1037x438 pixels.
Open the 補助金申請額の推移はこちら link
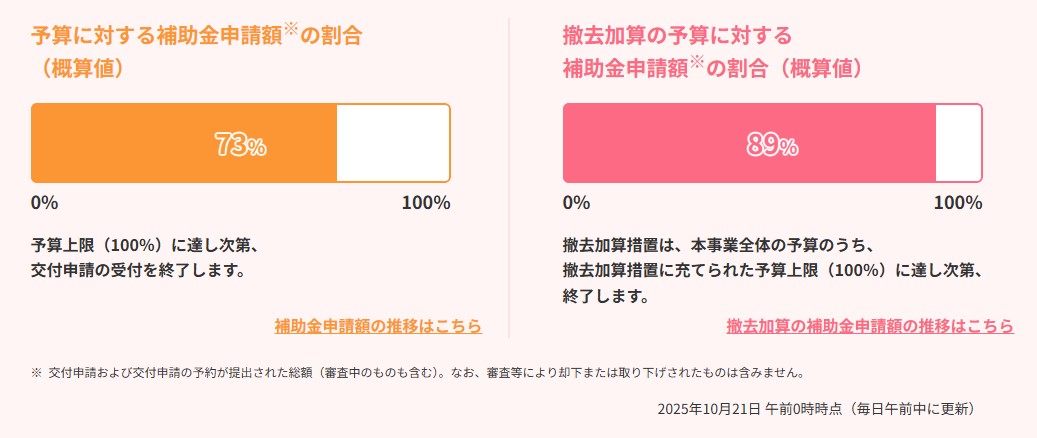pos(378,326)
